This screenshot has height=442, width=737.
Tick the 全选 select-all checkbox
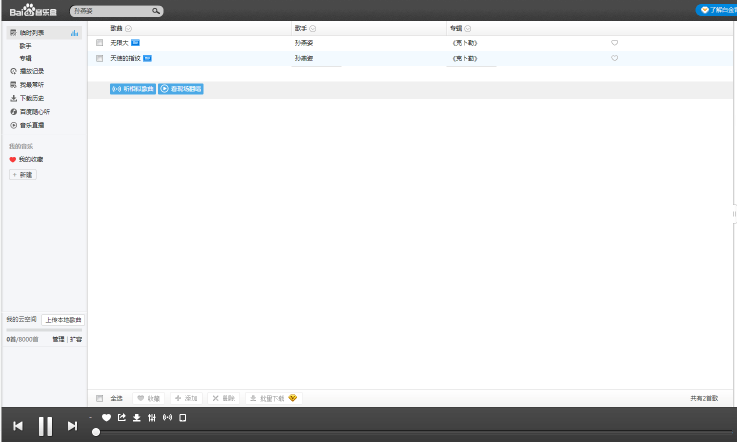(99, 398)
